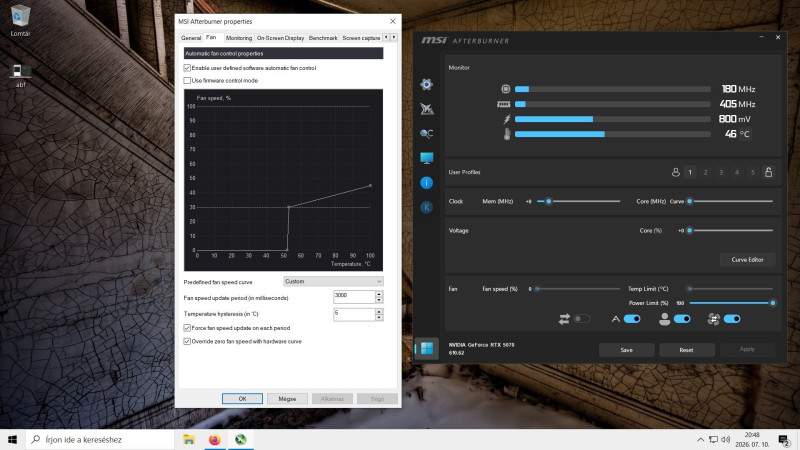Open the Benchmark tab
The height and width of the screenshot is (450, 800).
[323, 38]
